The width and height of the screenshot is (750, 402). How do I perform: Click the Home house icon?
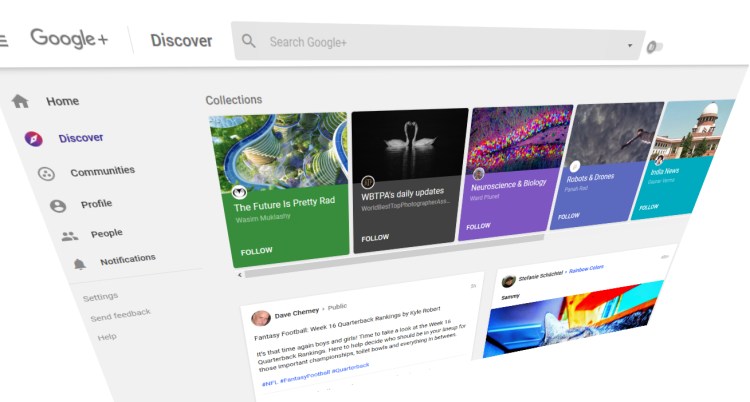click(20, 101)
